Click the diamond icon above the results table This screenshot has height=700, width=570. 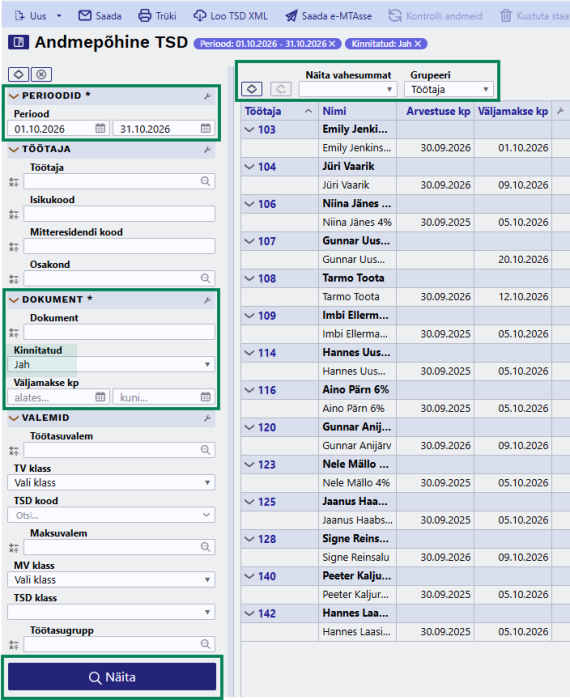pos(252,89)
